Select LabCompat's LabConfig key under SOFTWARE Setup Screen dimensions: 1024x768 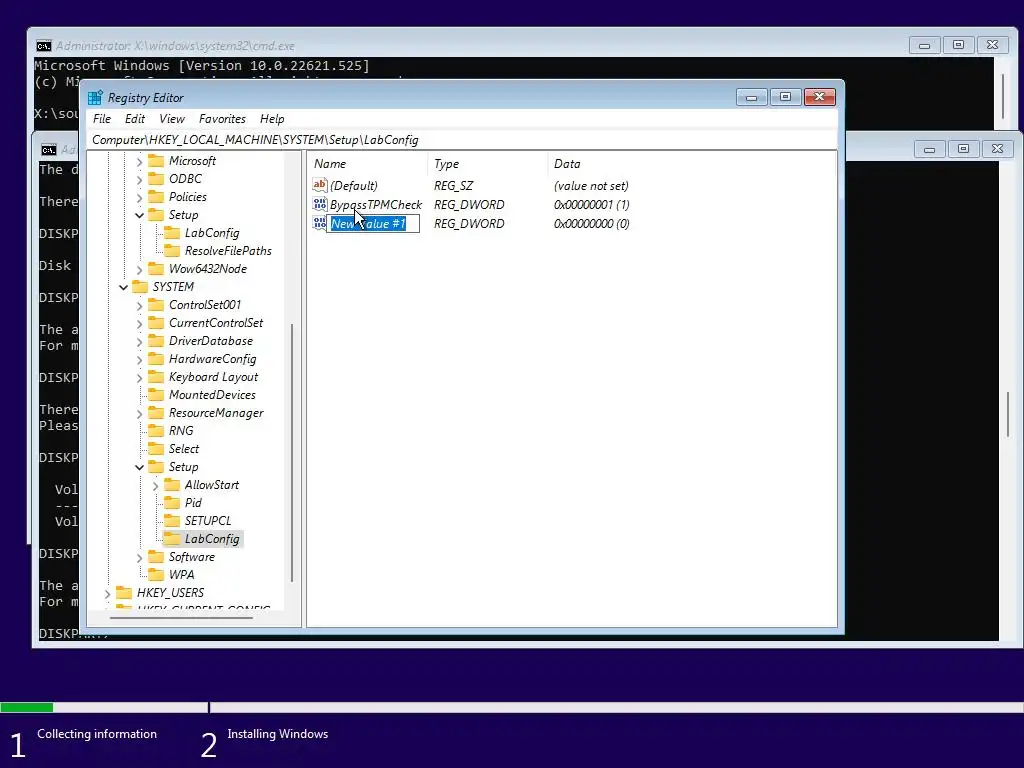[x=212, y=233]
